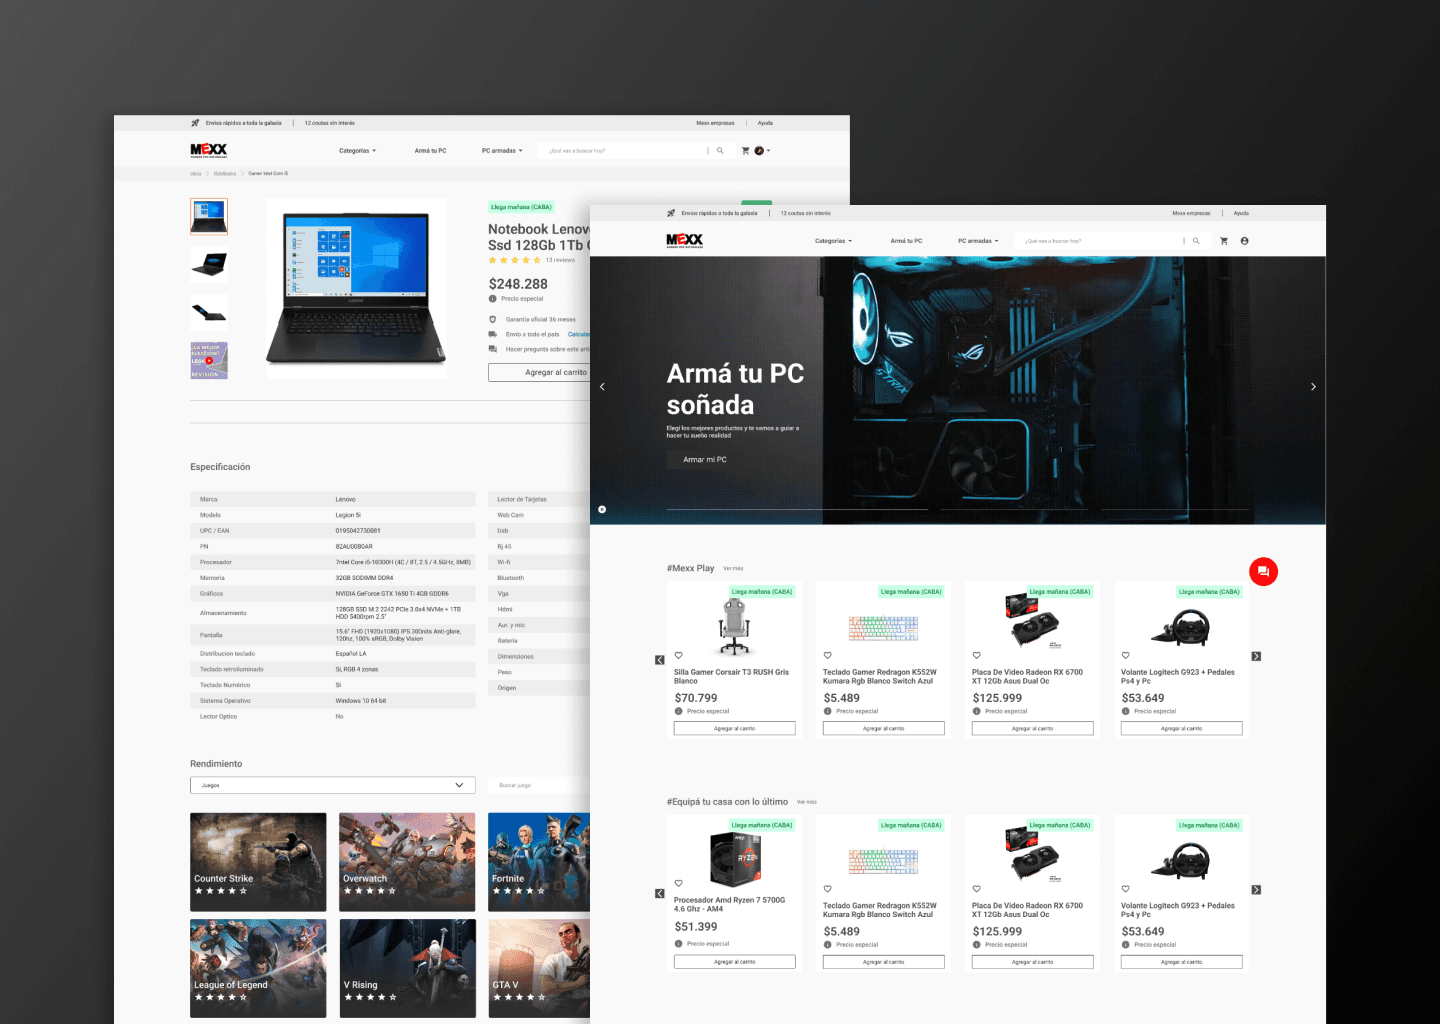Add $125.999 Radeon in Mexx Play to cart
The image size is (1440, 1024).
coord(1033,729)
